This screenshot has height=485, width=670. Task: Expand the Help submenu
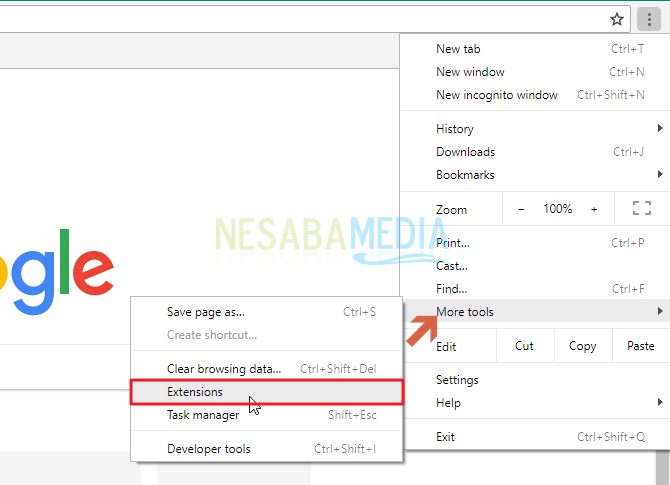[x=535, y=403]
